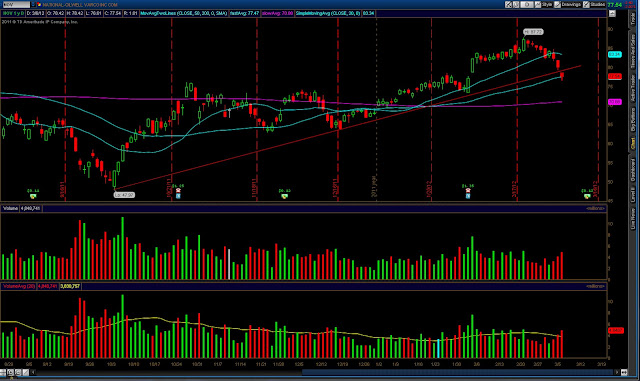
Task: Collapse chart header with up-arrow button
Action: [612, 13]
